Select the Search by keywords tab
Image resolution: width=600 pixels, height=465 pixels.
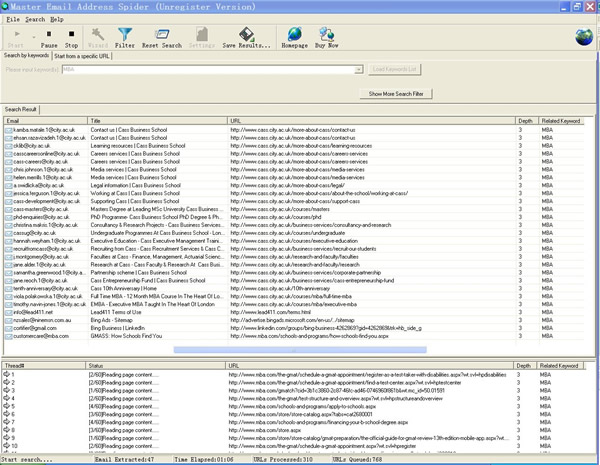[x=27, y=56]
